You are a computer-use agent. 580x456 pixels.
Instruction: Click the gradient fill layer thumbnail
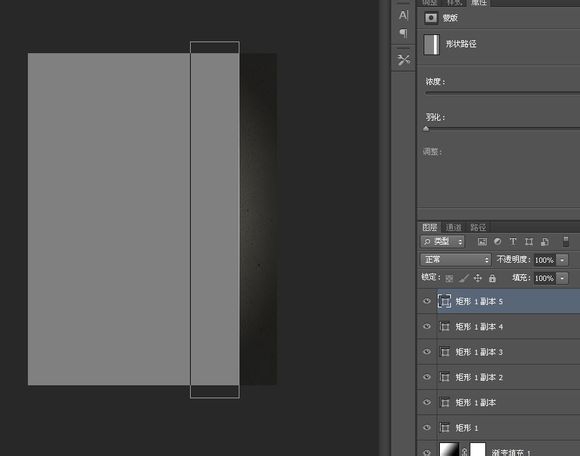point(449,450)
